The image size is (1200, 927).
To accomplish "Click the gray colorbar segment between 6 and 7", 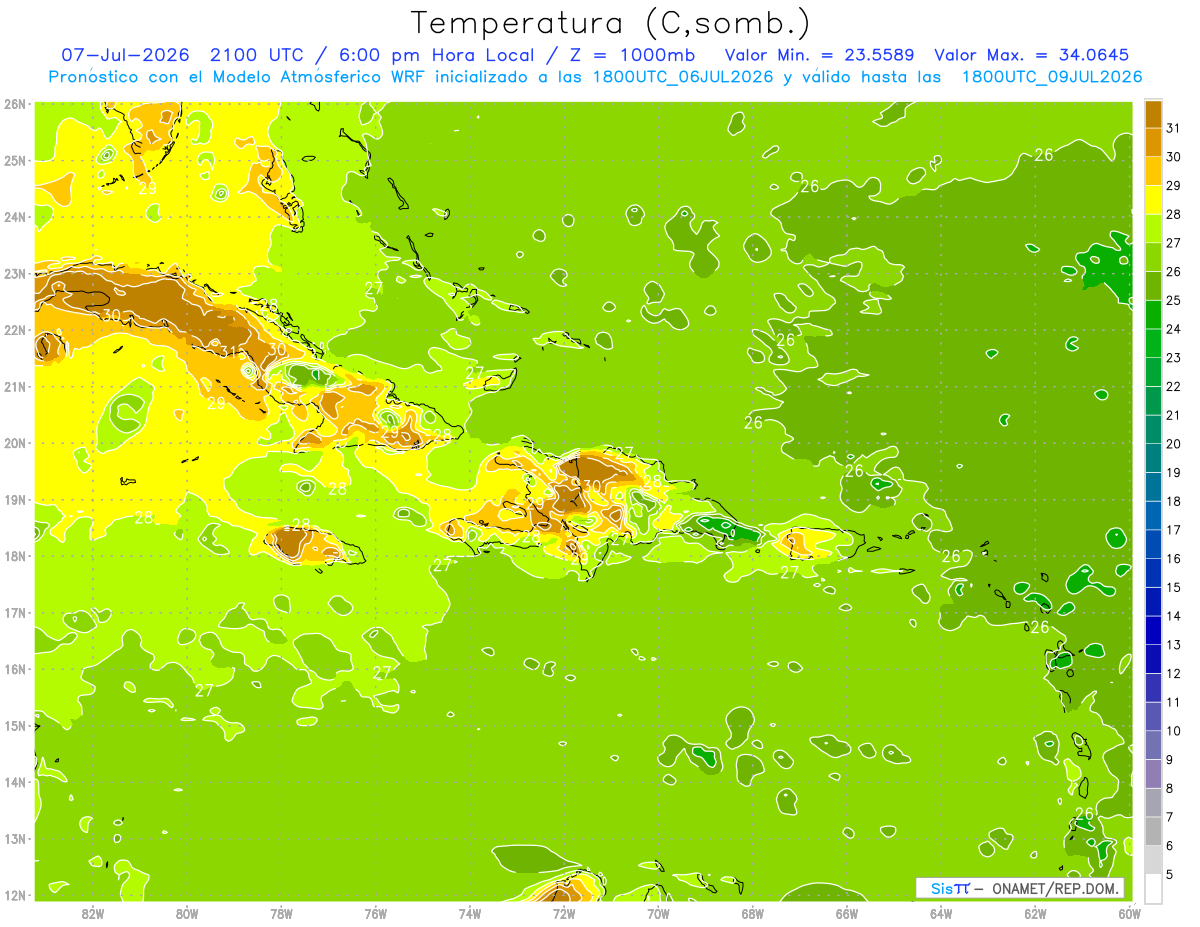I will [1153, 830].
